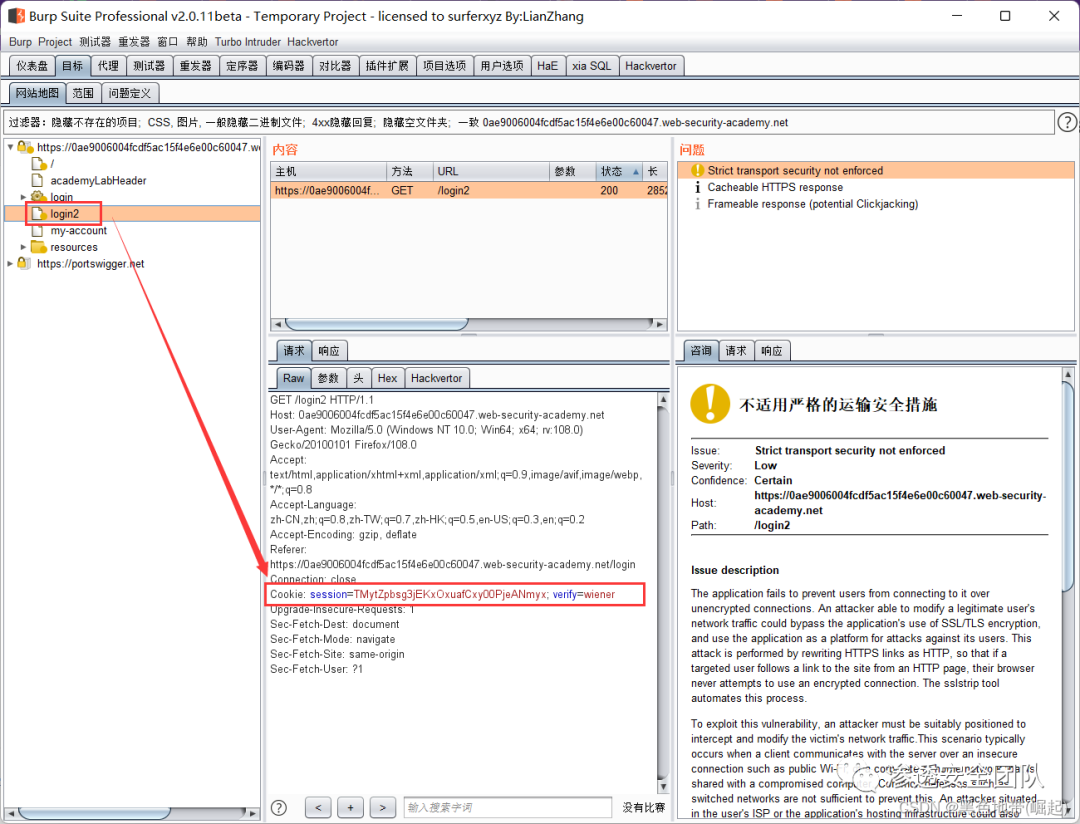Switch to the 响应 tab in request panel

tap(329, 351)
